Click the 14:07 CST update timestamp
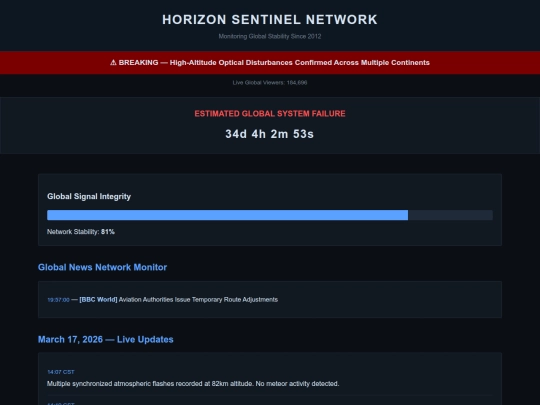 61,372
